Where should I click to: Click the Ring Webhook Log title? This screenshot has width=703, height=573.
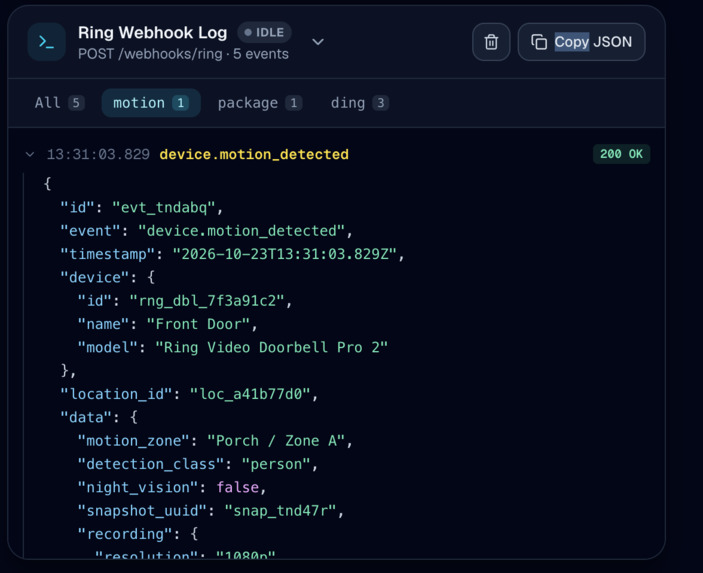(x=152, y=33)
